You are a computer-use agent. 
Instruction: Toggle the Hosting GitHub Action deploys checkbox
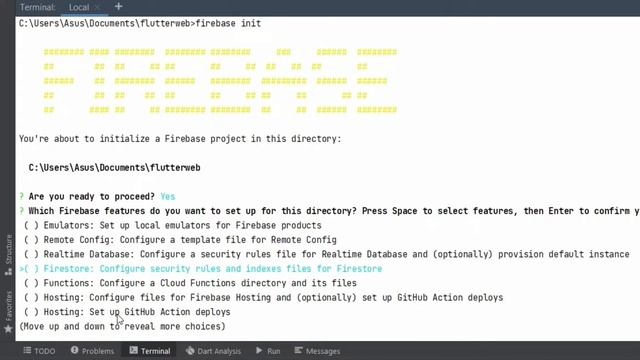[x=31, y=312]
